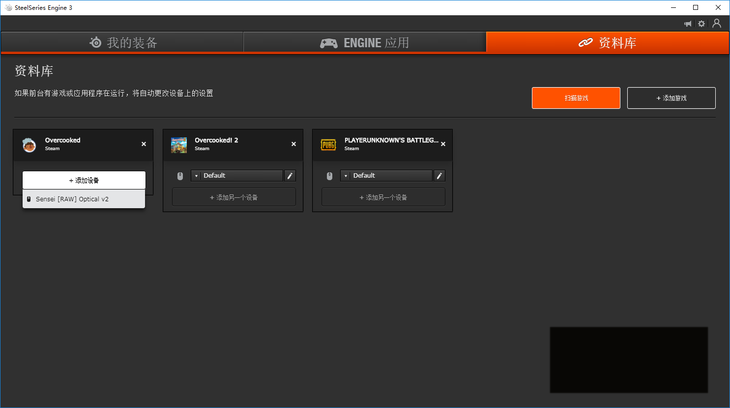Open Default config dropdown for Overcooked! 2
730x408 pixels.
[237, 176]
